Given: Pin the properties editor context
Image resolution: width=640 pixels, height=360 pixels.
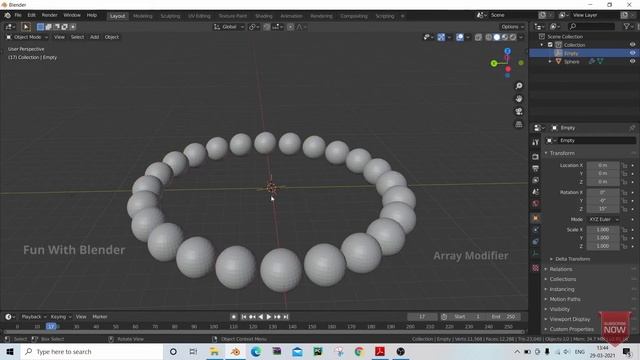Looking at the screenshot, I should point(632,128).
